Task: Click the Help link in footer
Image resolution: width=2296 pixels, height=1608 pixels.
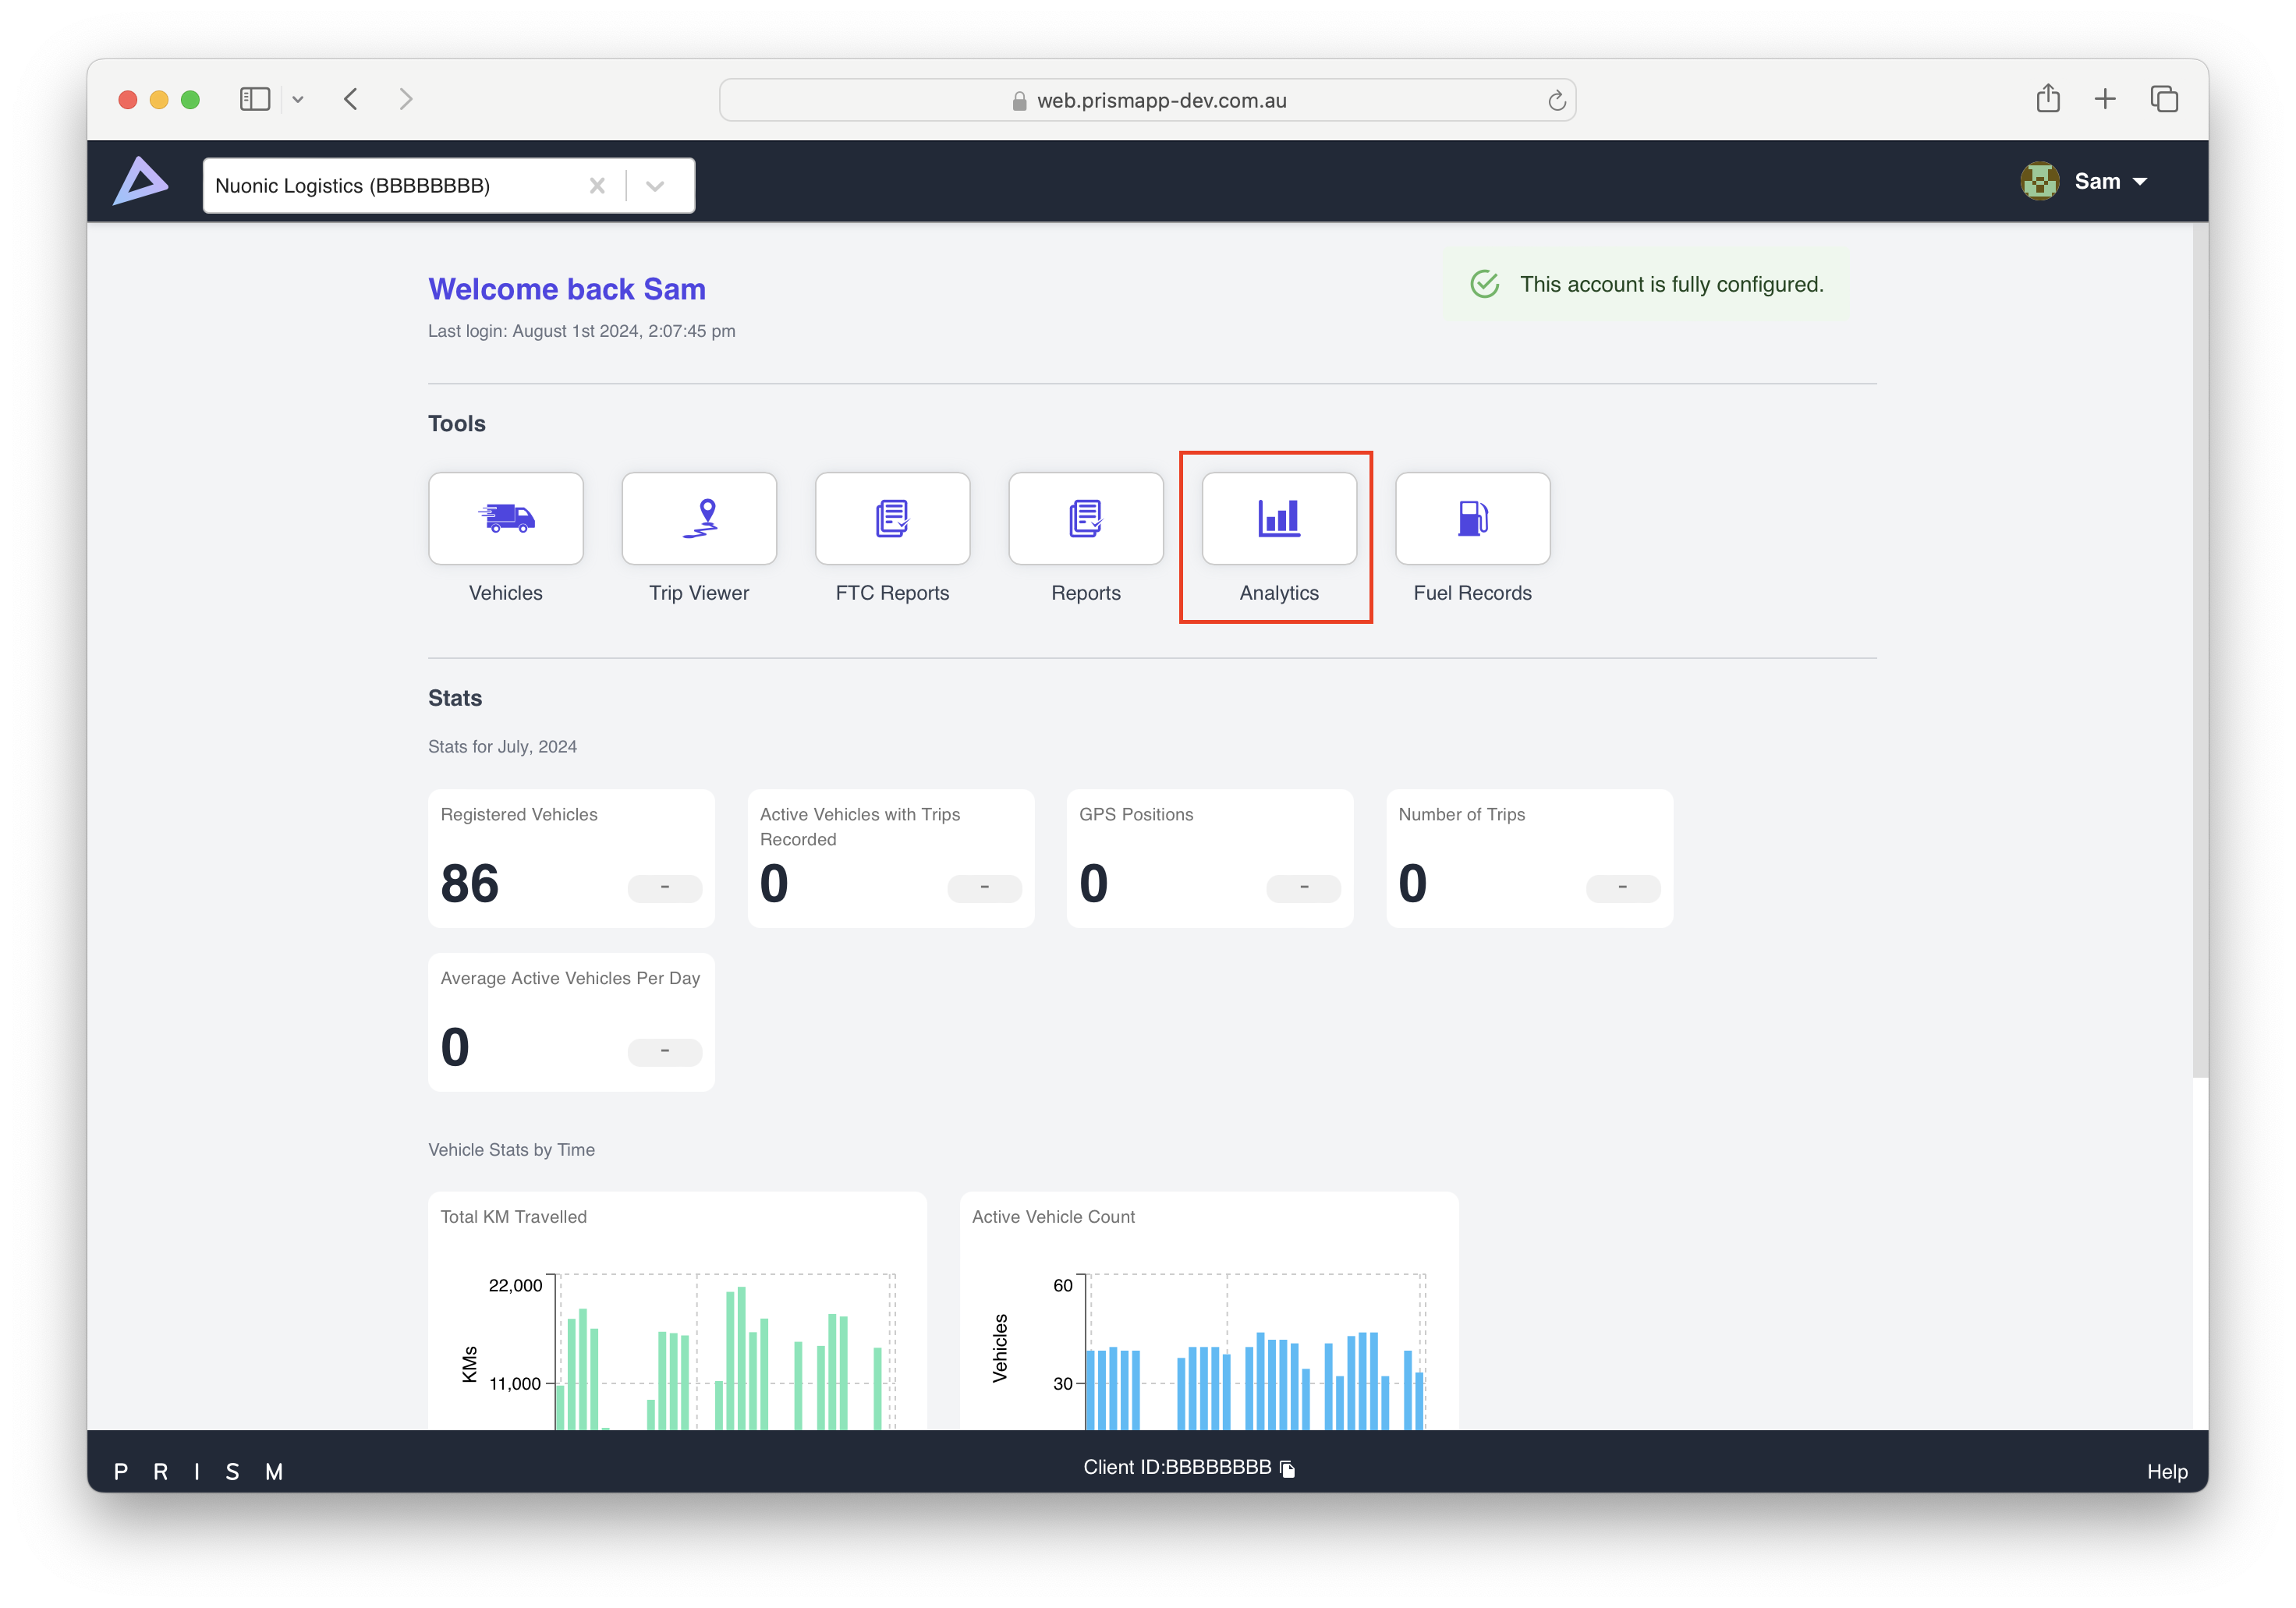Action: tap(2166, 1471)
